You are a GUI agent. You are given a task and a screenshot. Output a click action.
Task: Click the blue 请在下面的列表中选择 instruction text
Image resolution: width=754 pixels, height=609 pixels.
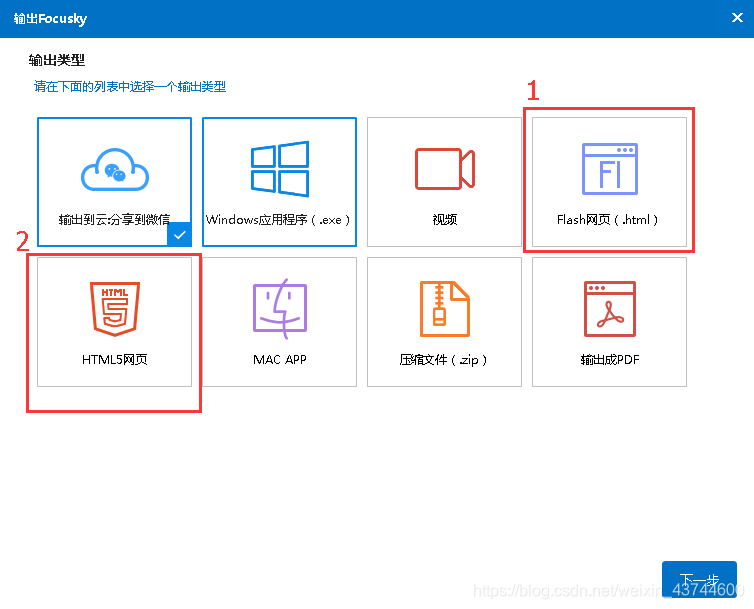[x=130, y=87]
